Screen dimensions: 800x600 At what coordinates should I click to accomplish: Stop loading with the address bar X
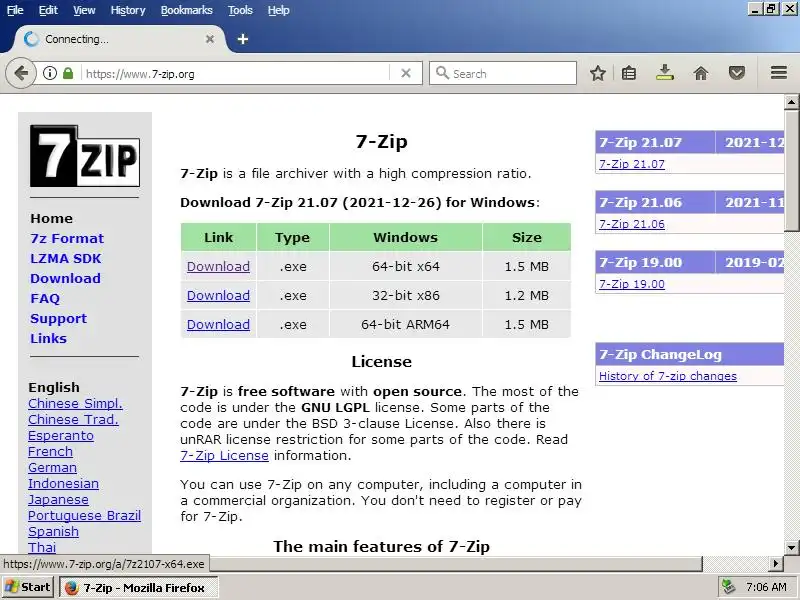tap(406, 73)
